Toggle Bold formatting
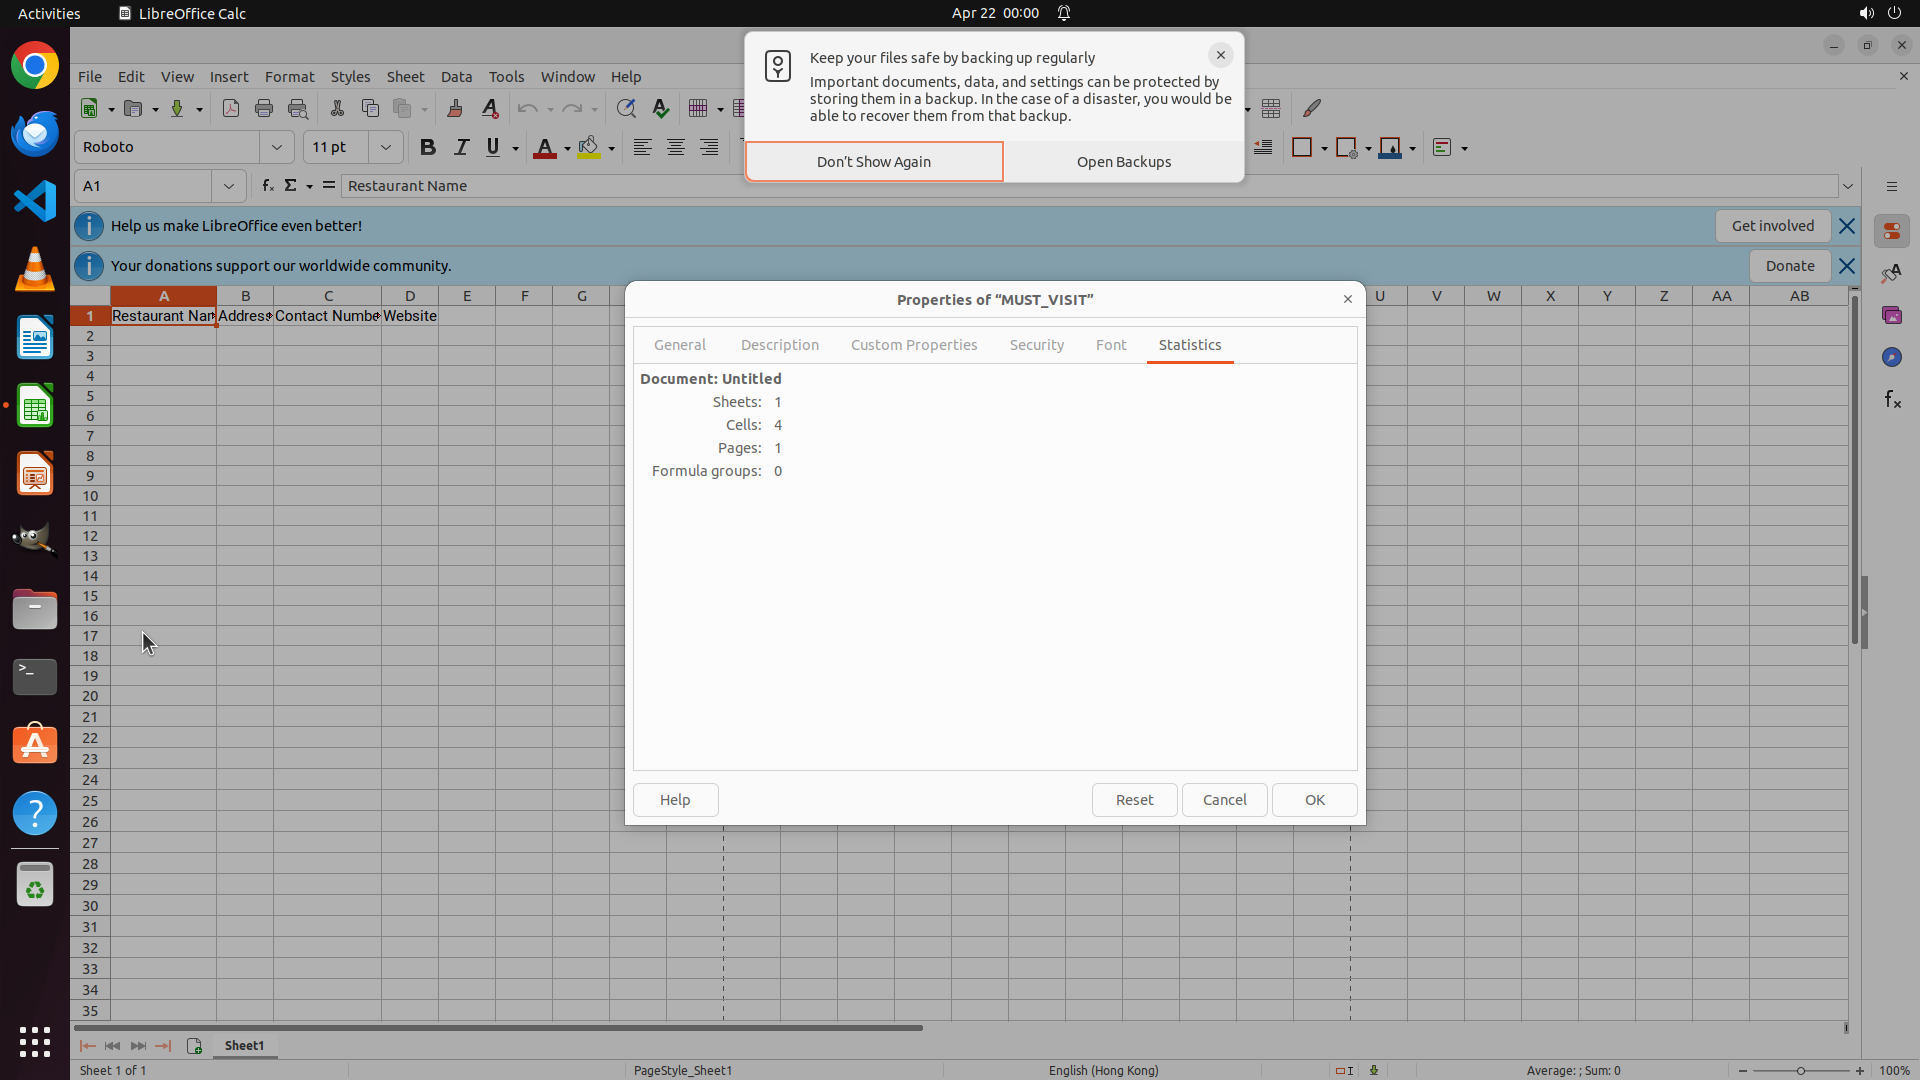Image resolution: width=1920 pixels, height=1080 pixels. [x=428, y=148]
